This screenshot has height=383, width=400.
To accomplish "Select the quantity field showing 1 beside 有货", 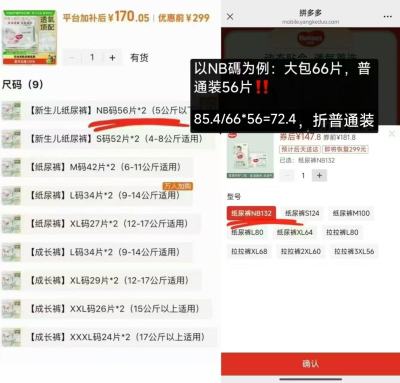I will pyautogui.click(x=92, y=58).
